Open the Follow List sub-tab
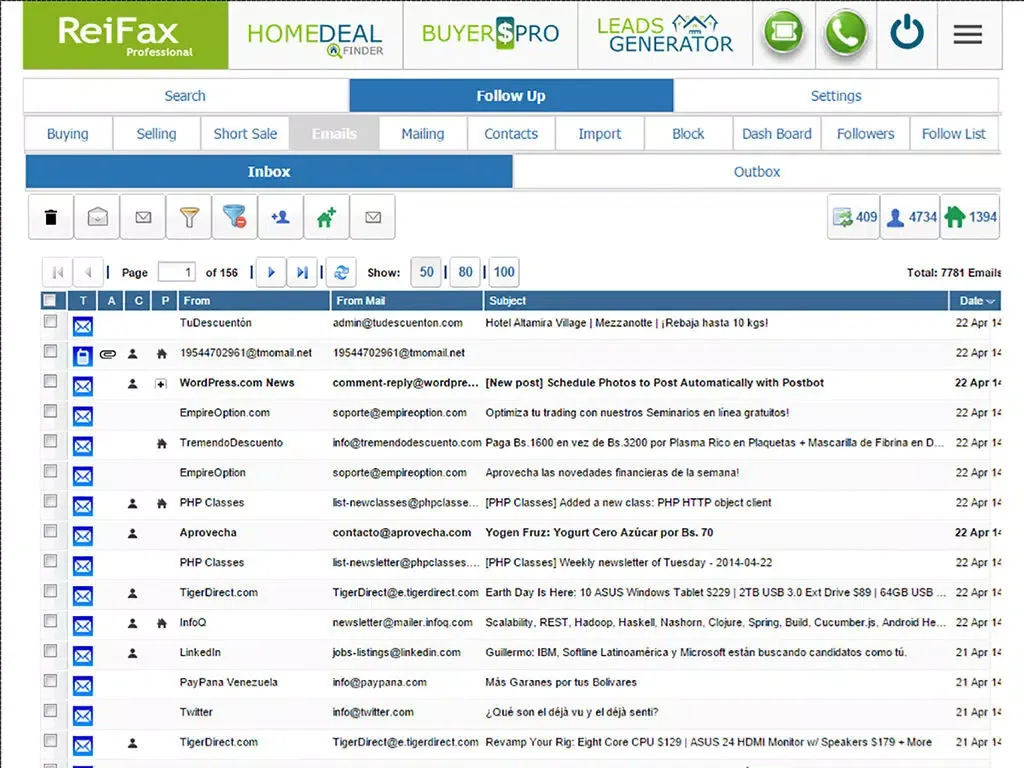The height and width of the screenshot is (768, 1024). tap(953, 134)
